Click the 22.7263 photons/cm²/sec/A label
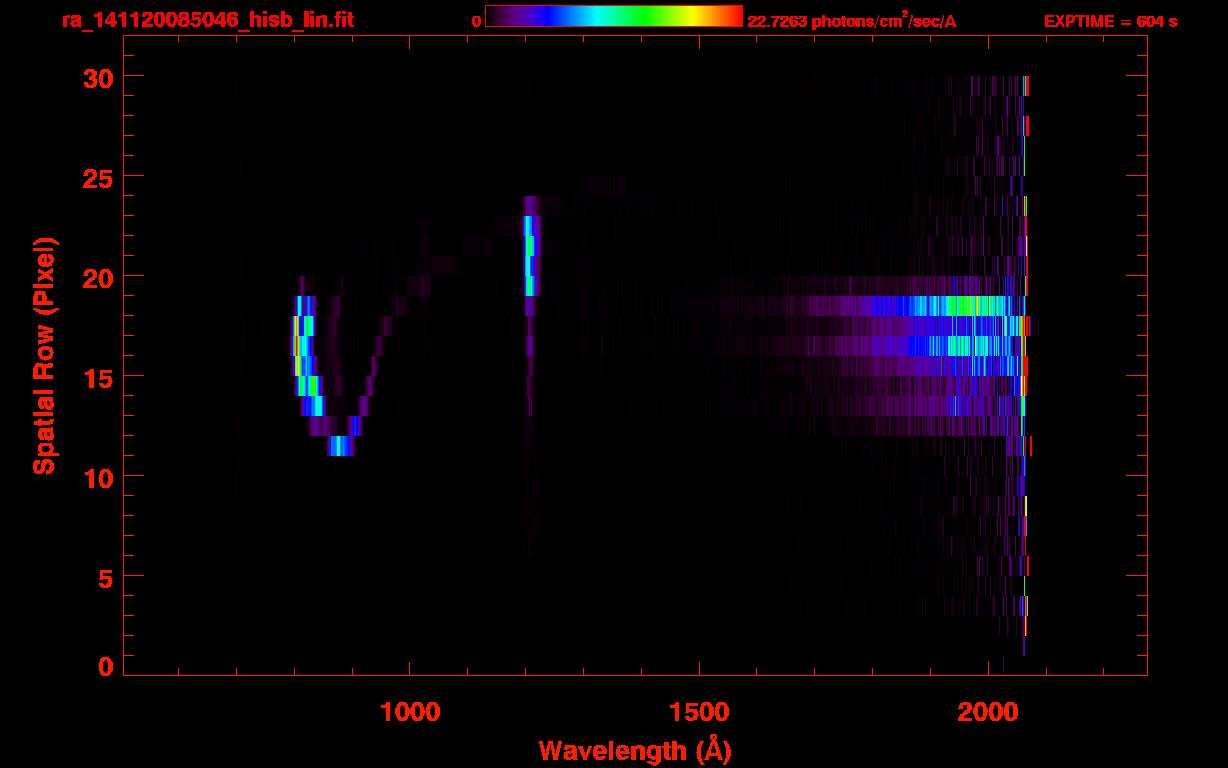Viewport: 1228px width, 768px height. point(852,21)
